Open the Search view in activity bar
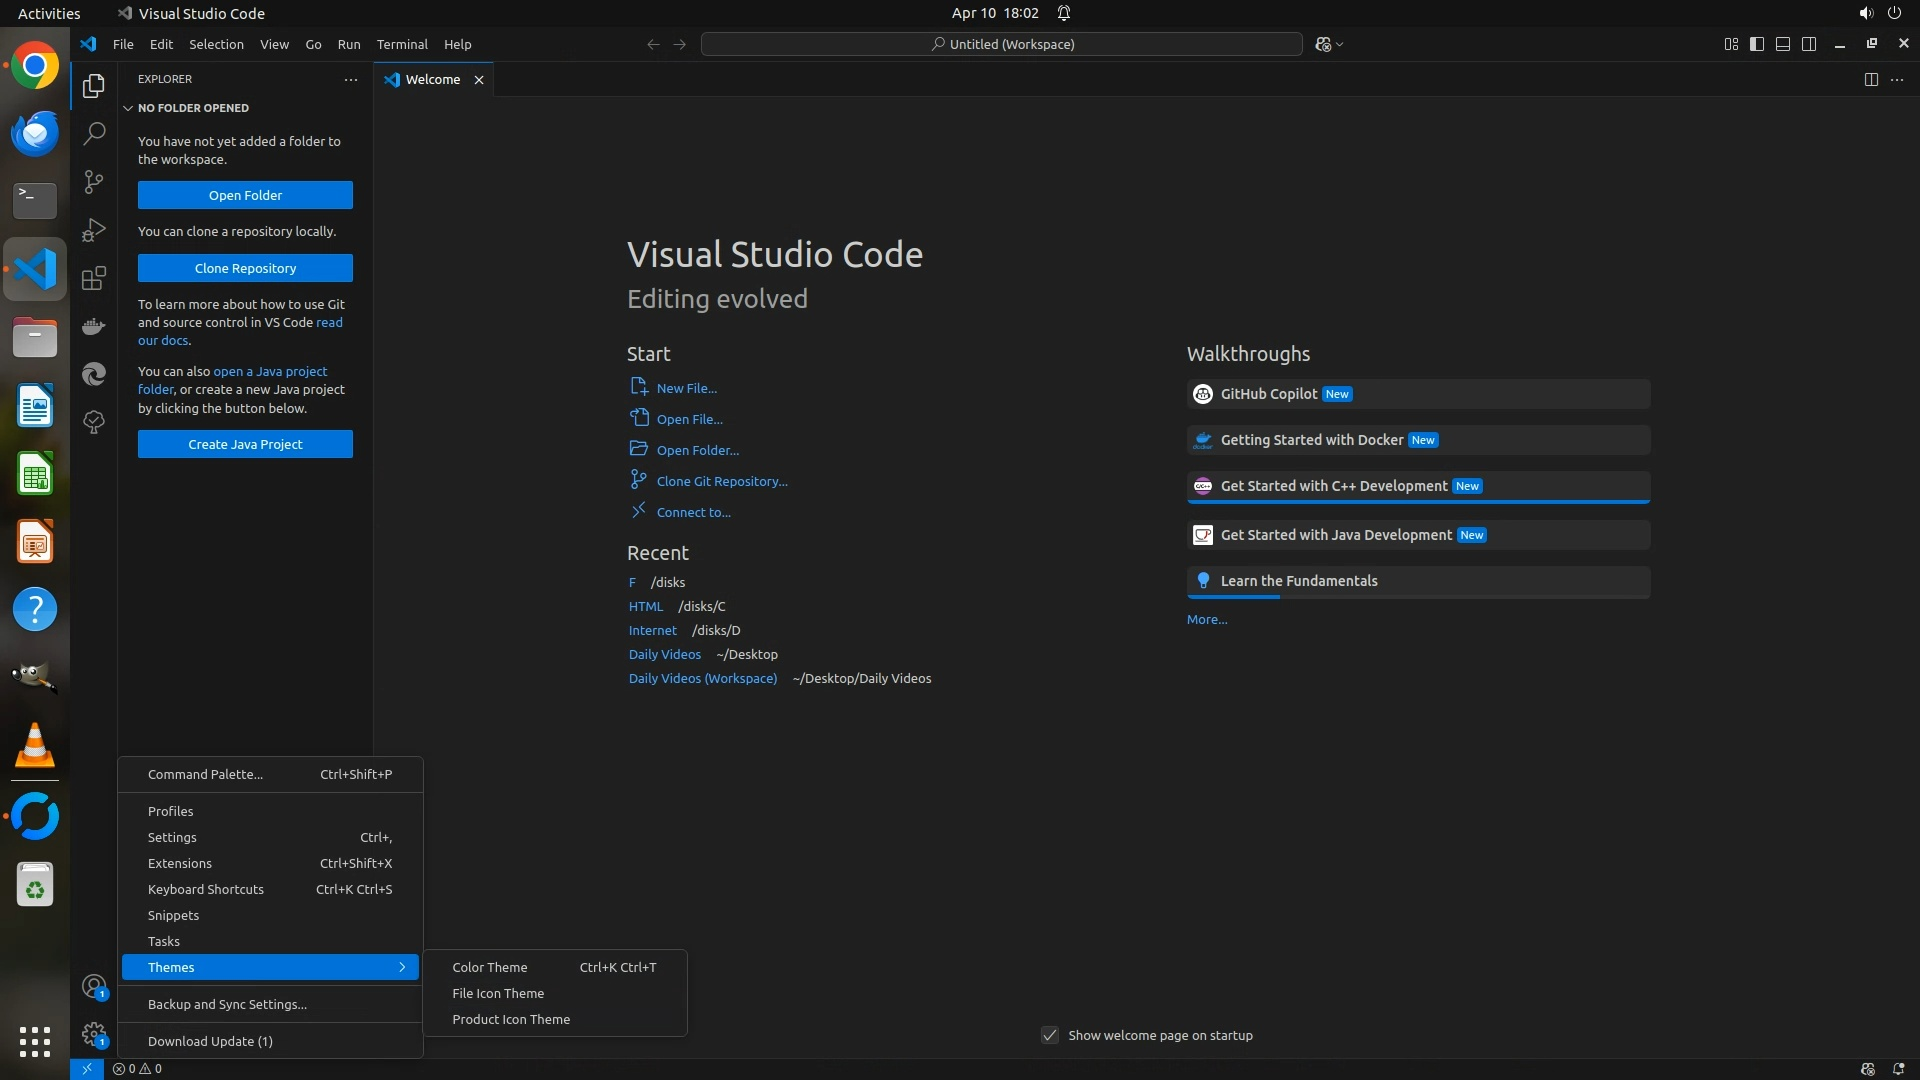Image resolution: width=1920 pixels, height=1080 pixels. click(94, 133)
